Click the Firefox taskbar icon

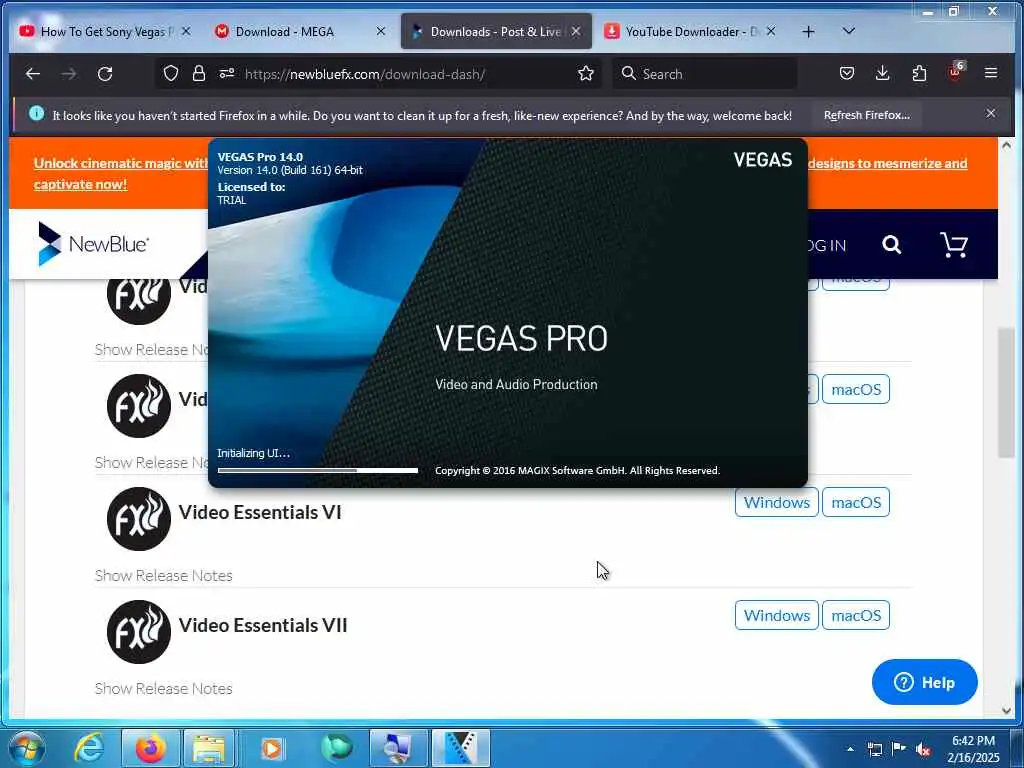click(150, 748)
